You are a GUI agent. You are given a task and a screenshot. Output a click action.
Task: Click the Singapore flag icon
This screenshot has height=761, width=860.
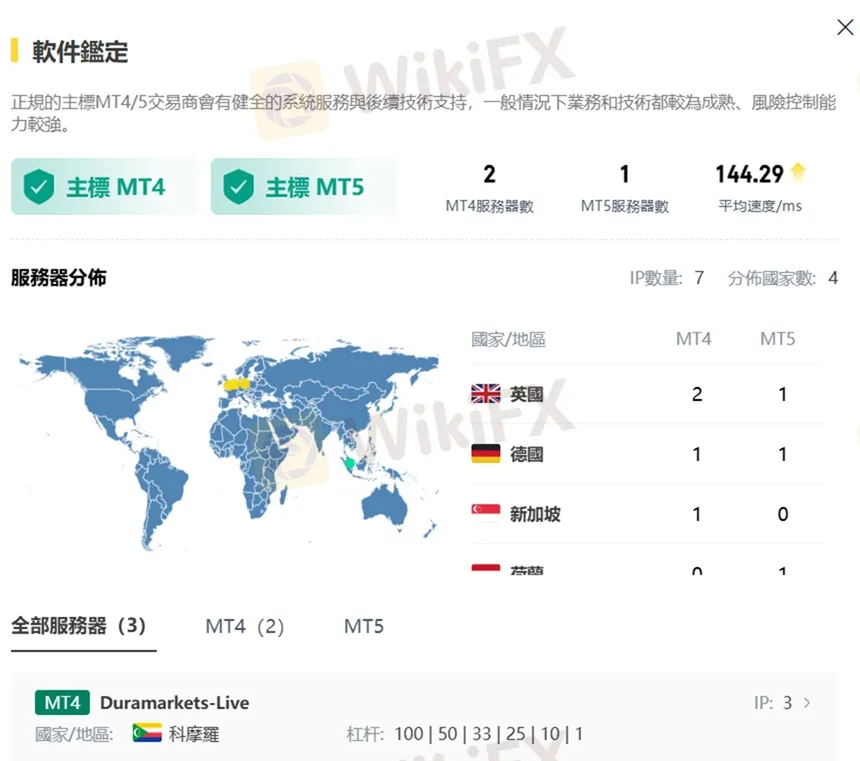click(485, 513)
